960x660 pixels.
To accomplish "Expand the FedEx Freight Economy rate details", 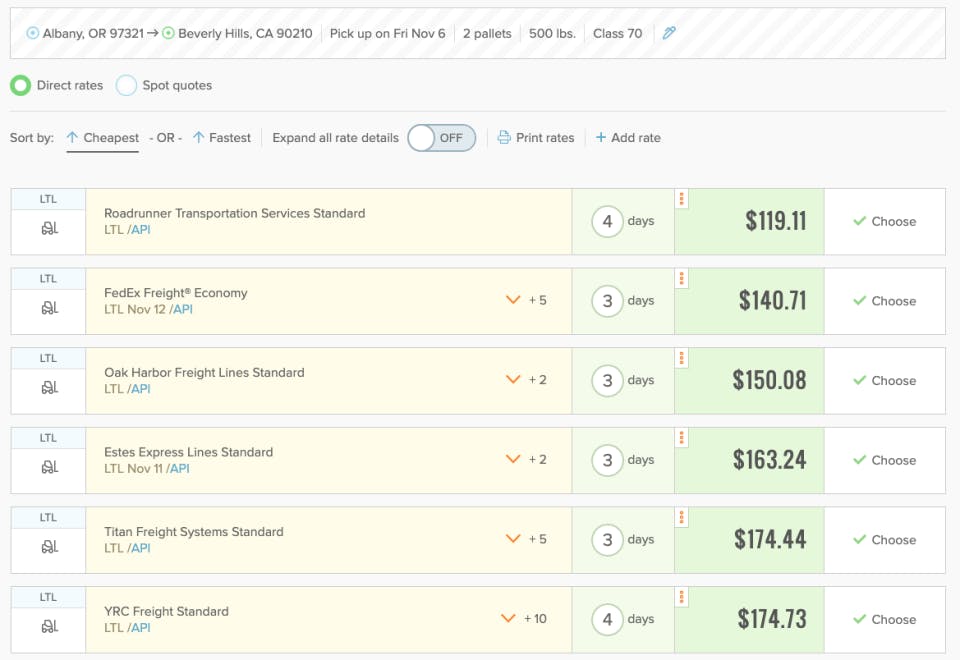I will 512,299.
